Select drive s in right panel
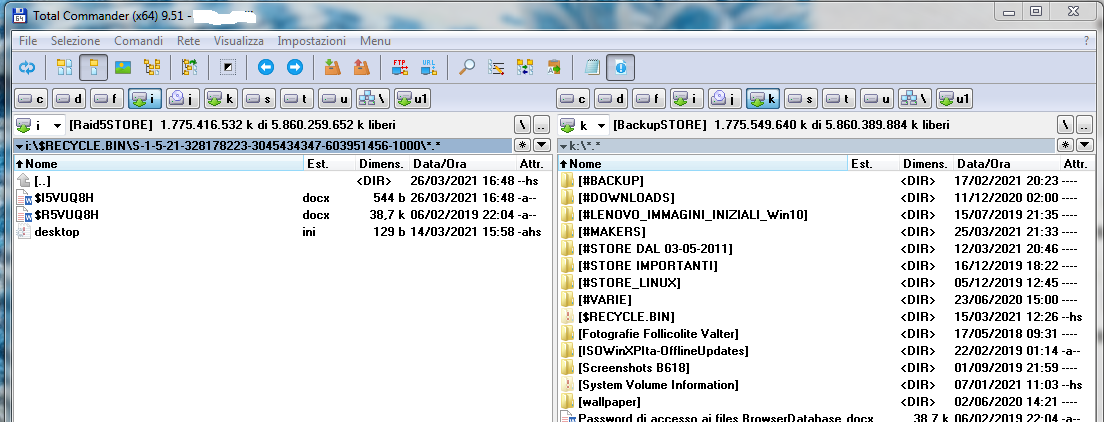The width and height of the screenshot is (1104, 422). tap(801, 99)
